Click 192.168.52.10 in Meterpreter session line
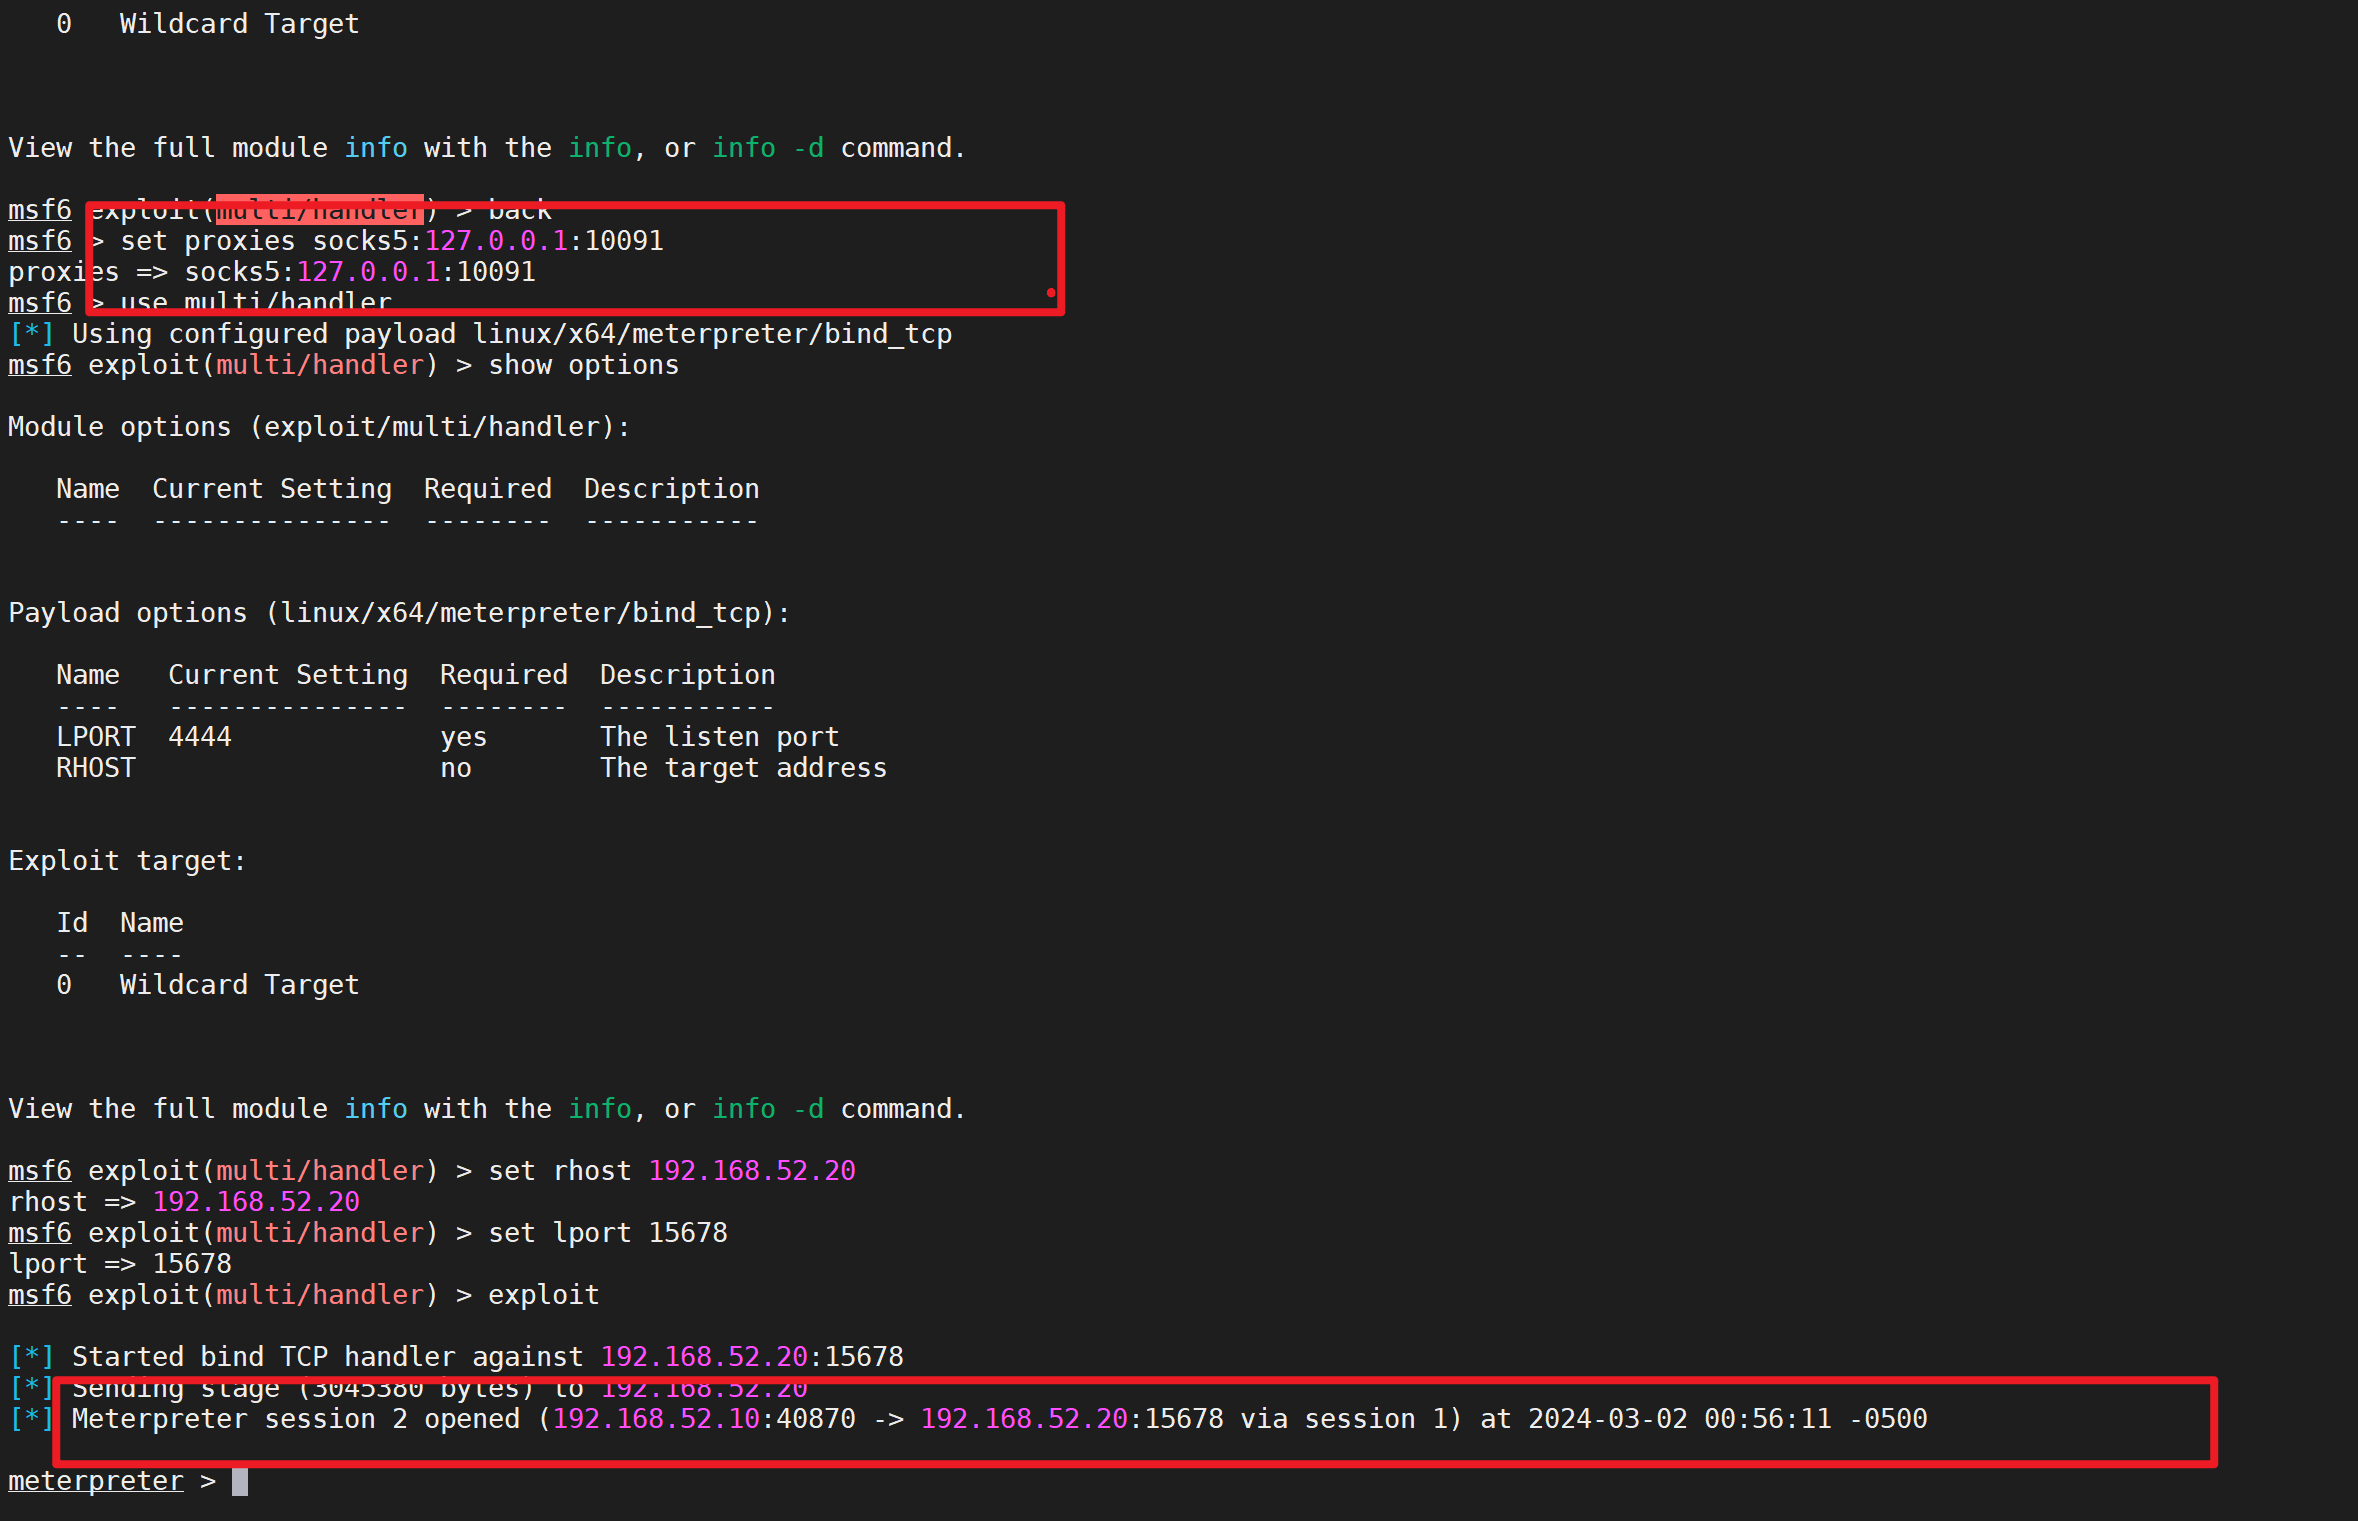 [x=656, y=1419]
